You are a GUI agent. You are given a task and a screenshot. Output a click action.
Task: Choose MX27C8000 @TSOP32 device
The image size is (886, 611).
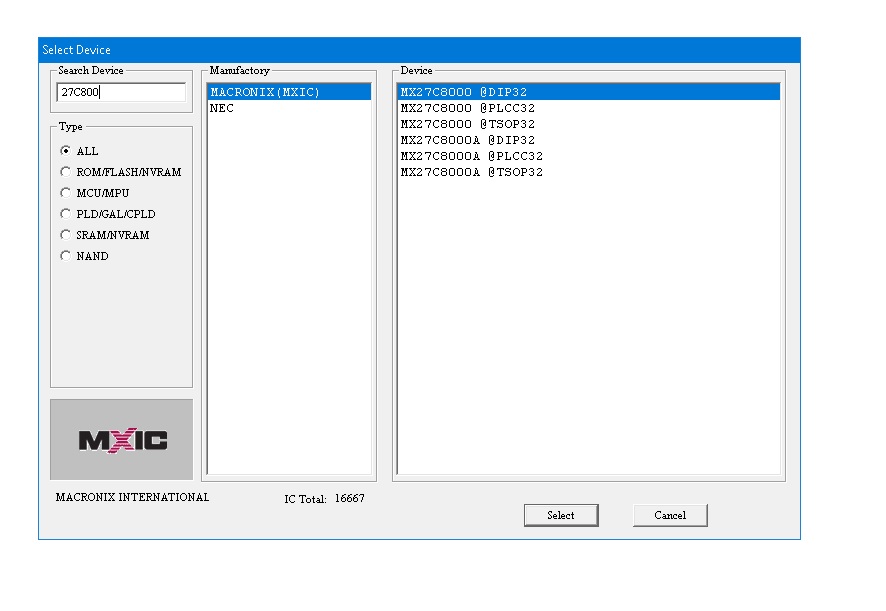click(x=589, y=124)
